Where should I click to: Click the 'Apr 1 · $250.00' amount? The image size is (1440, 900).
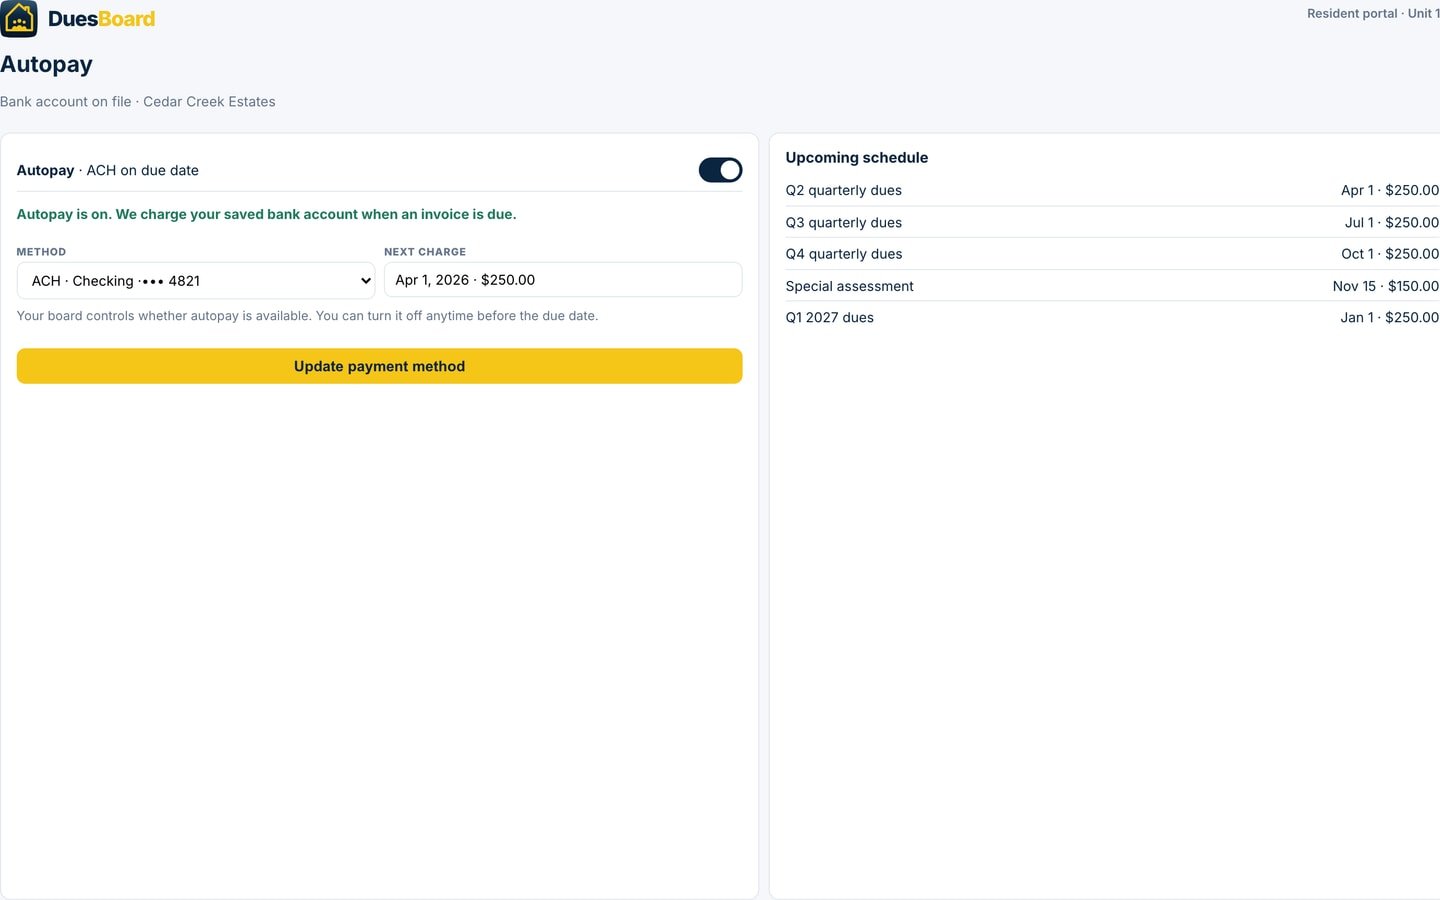(1390, 190)
